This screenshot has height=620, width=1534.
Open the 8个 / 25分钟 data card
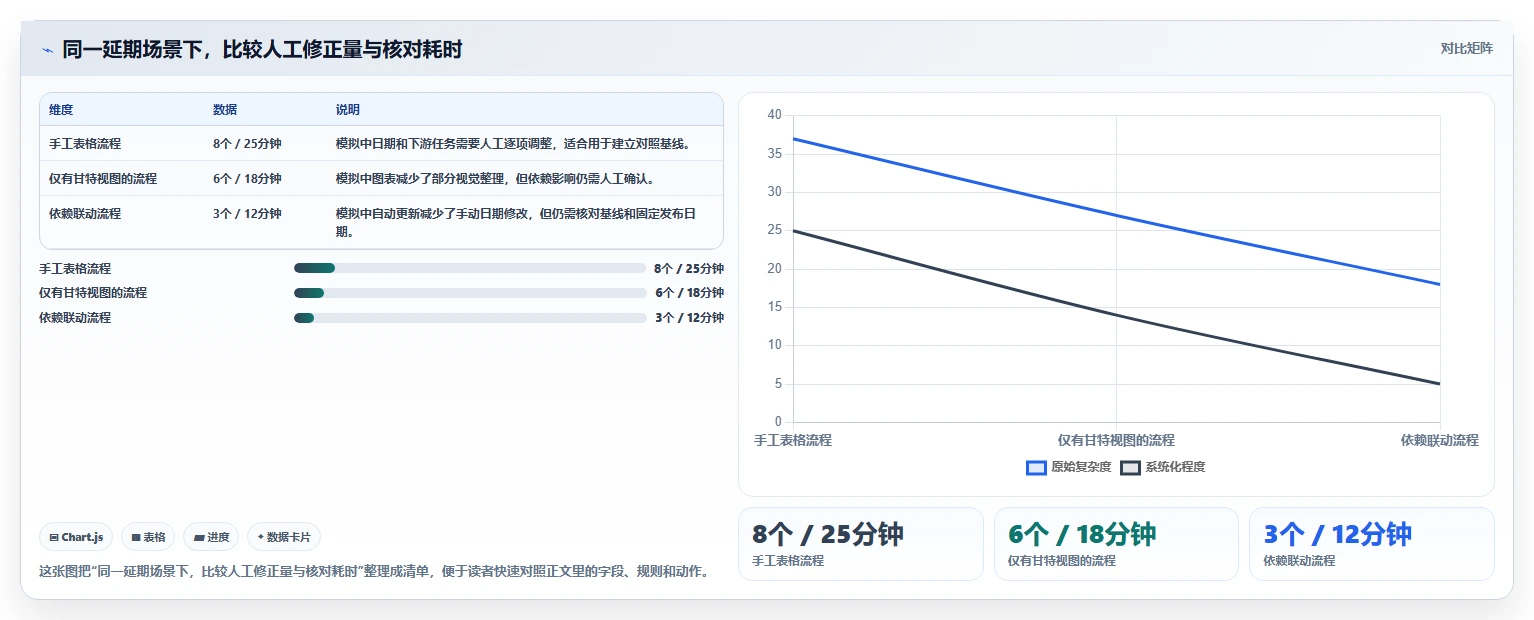tap(861, 544)
